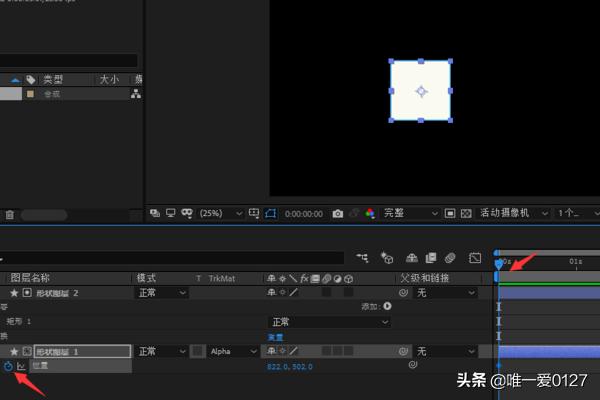Select shape layer 2 in timeline
Image resolution: width=600 pixels, height=400 pixels.
pos(57,293)
